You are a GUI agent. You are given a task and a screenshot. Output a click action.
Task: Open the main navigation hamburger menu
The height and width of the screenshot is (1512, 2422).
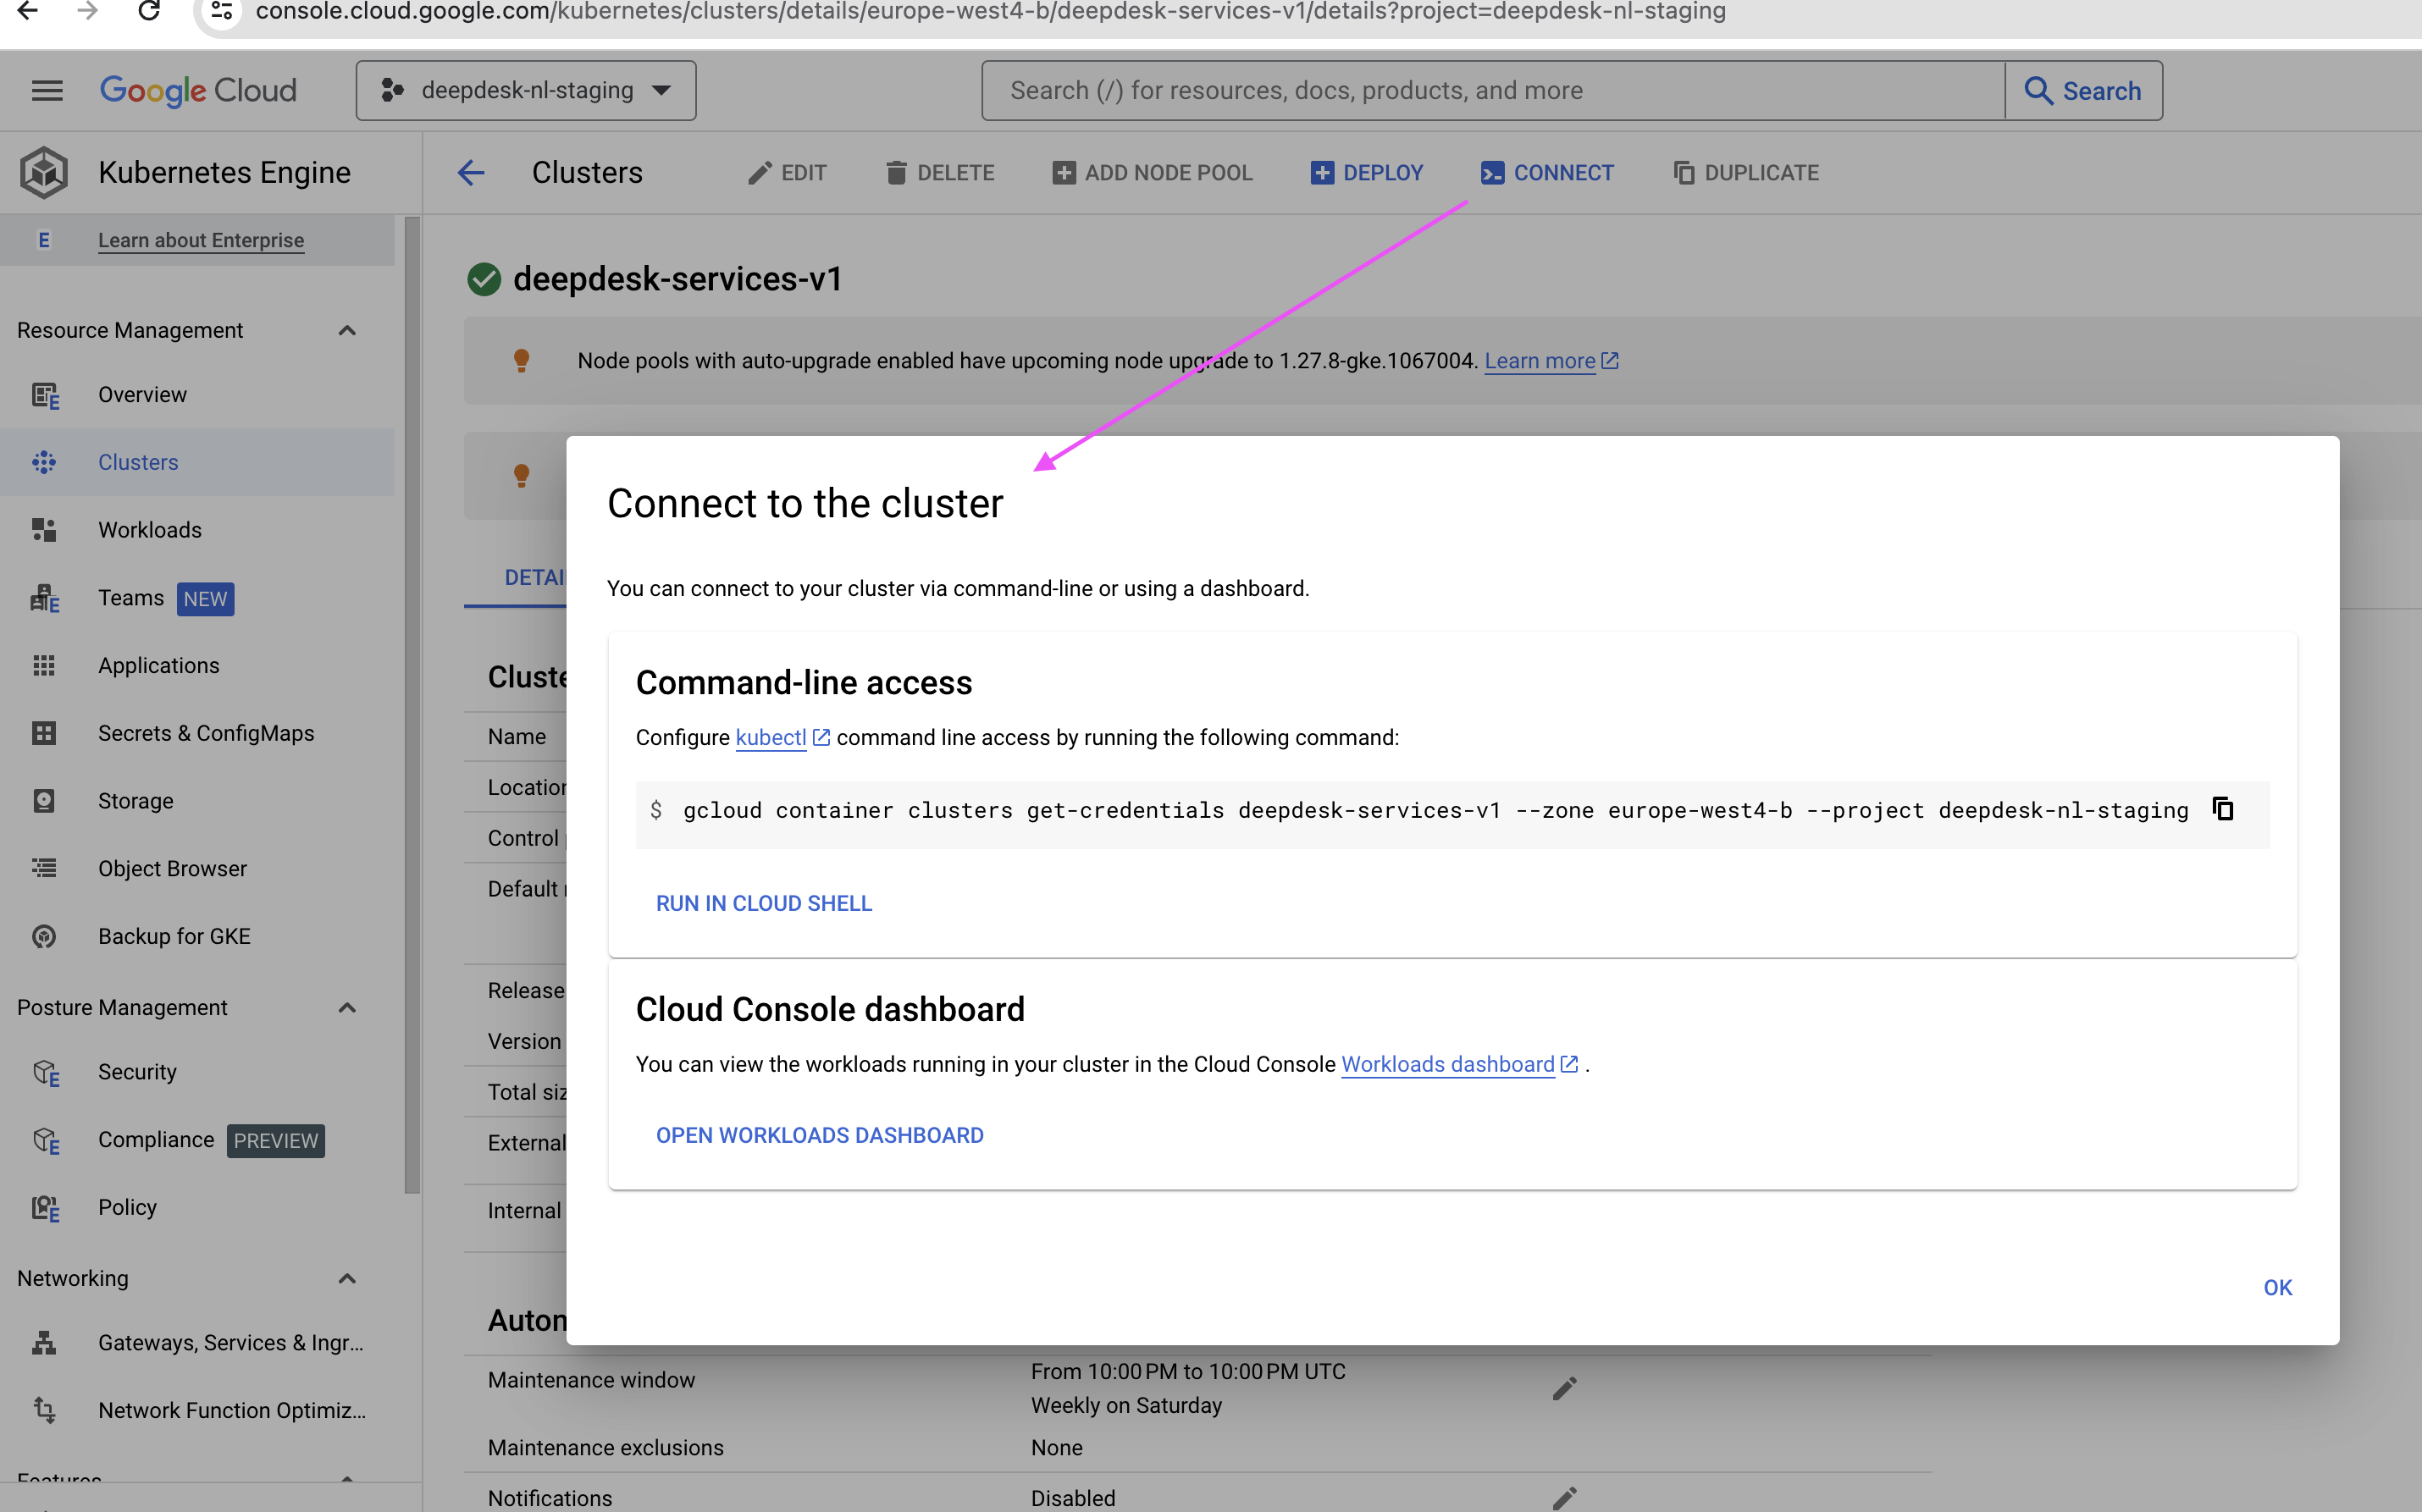pyautogui.click(x=47, y=90)
